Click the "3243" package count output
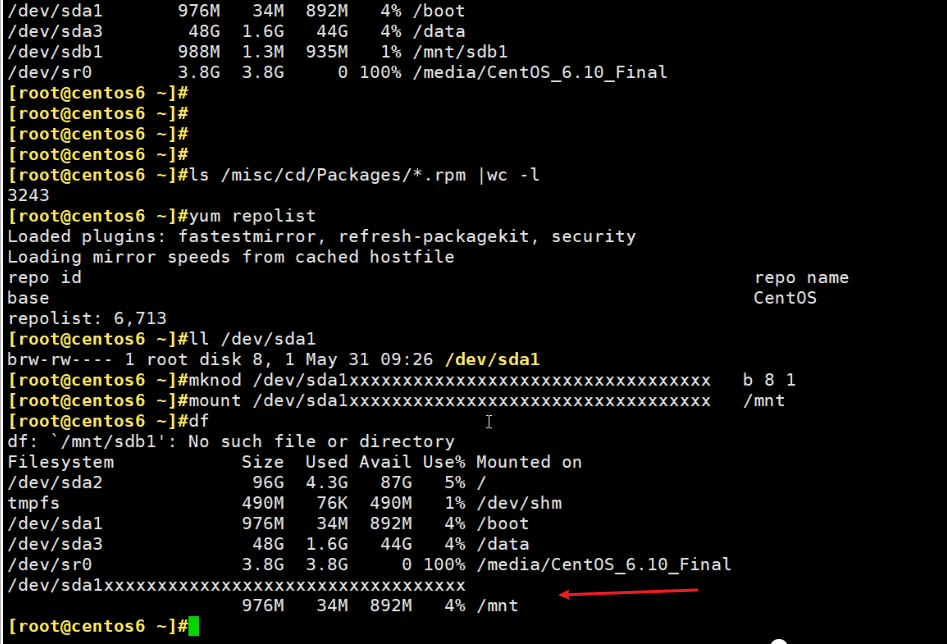The image size is (947, 644). [x=28, y=195]
